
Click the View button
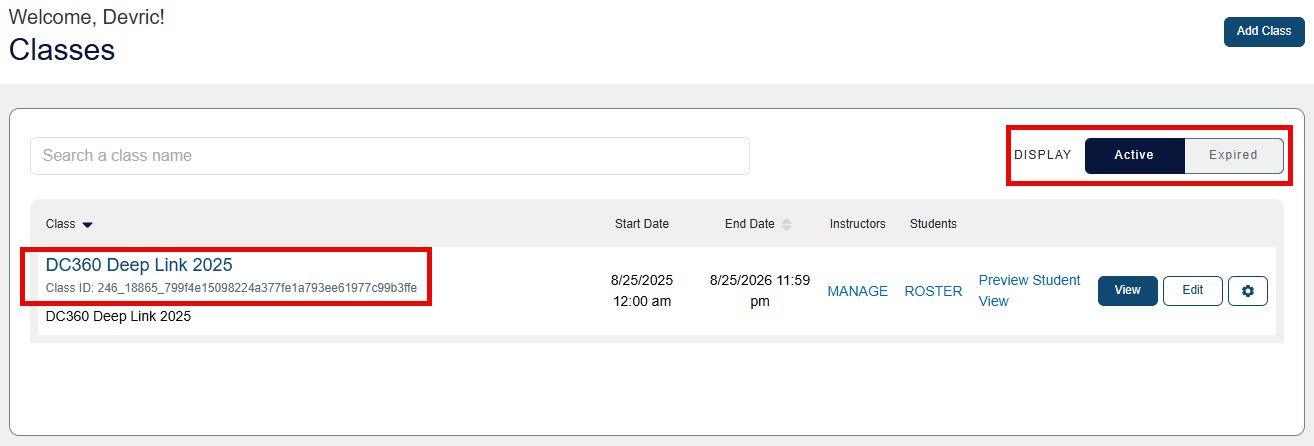(x=1127, y=291)
